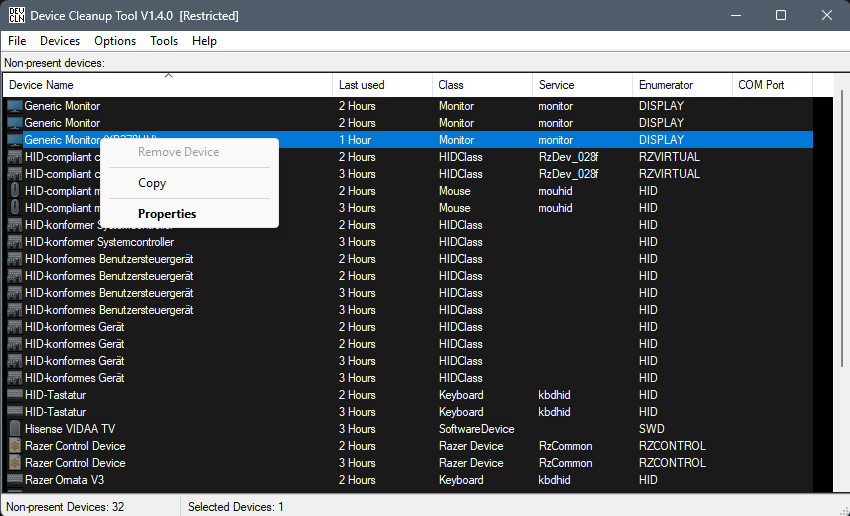
Task: Click 'kbdhid' in the Razer Omata V3 row
Action: coord(555,480)
